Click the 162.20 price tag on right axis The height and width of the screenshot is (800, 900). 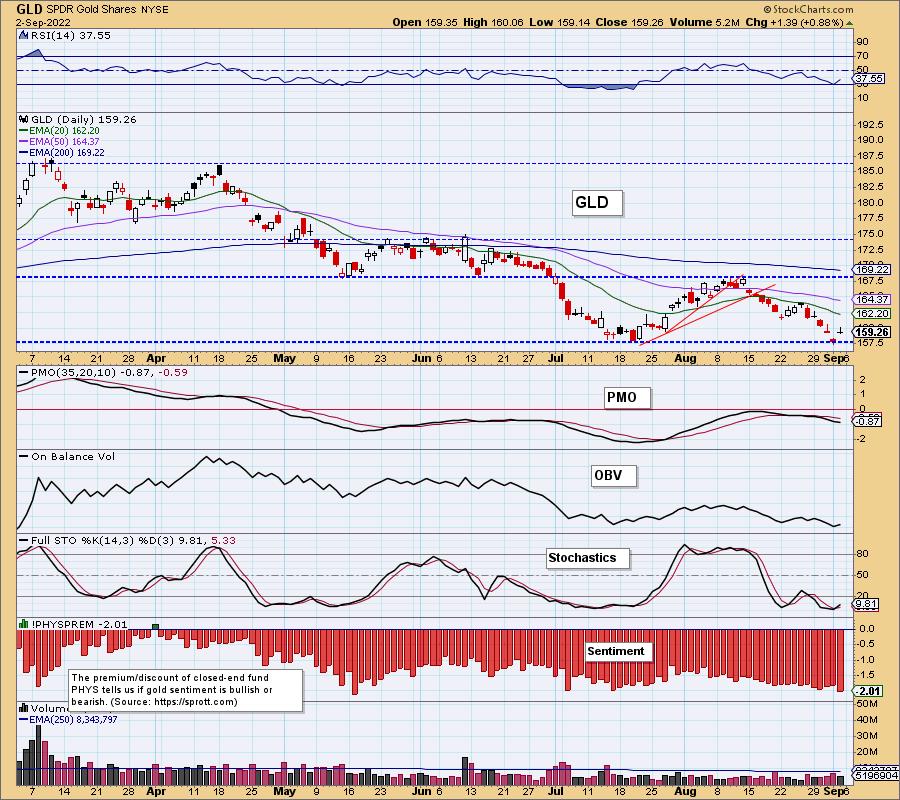(872, 313)
